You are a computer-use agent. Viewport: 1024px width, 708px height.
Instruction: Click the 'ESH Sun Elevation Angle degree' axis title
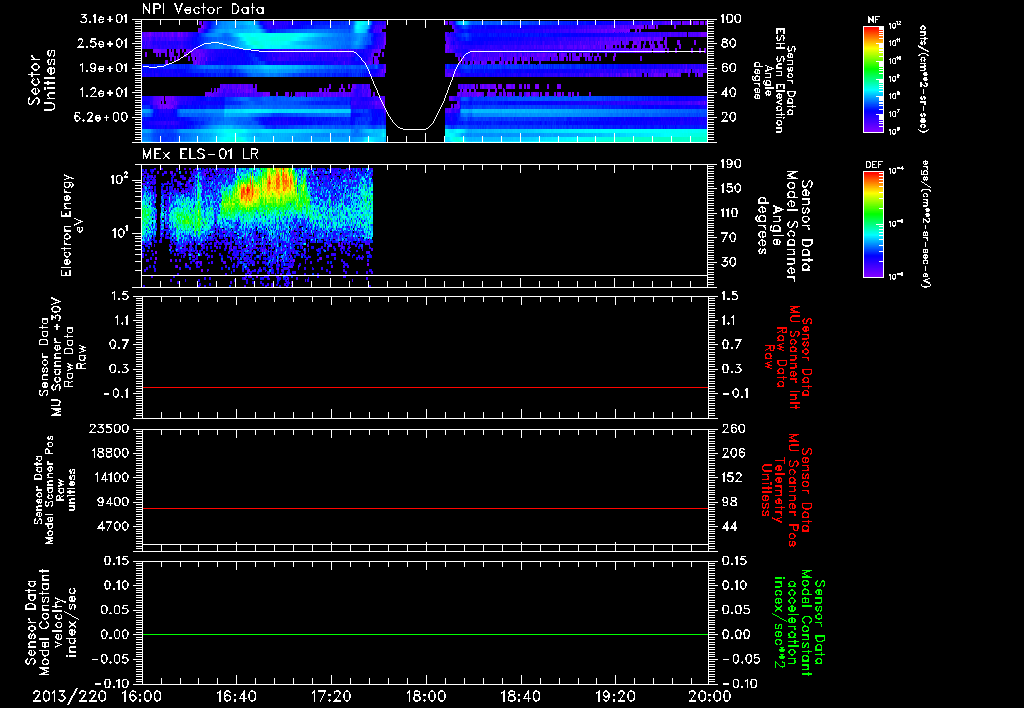click(775, 80)
